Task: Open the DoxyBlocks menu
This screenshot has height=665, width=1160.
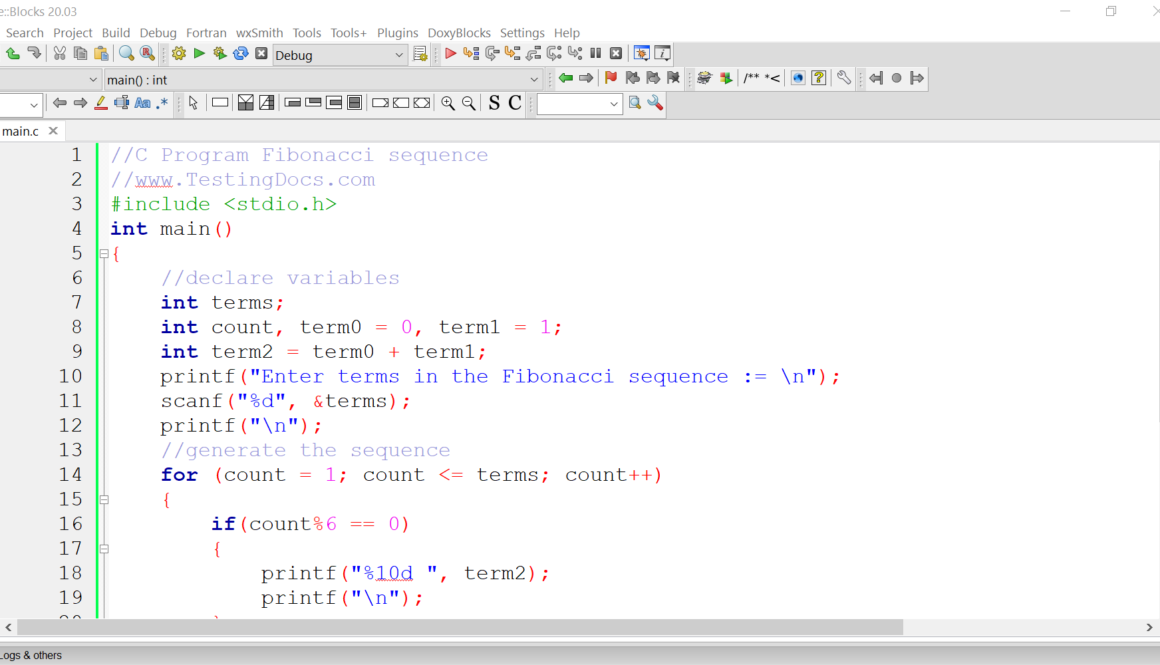Action: 459,33
